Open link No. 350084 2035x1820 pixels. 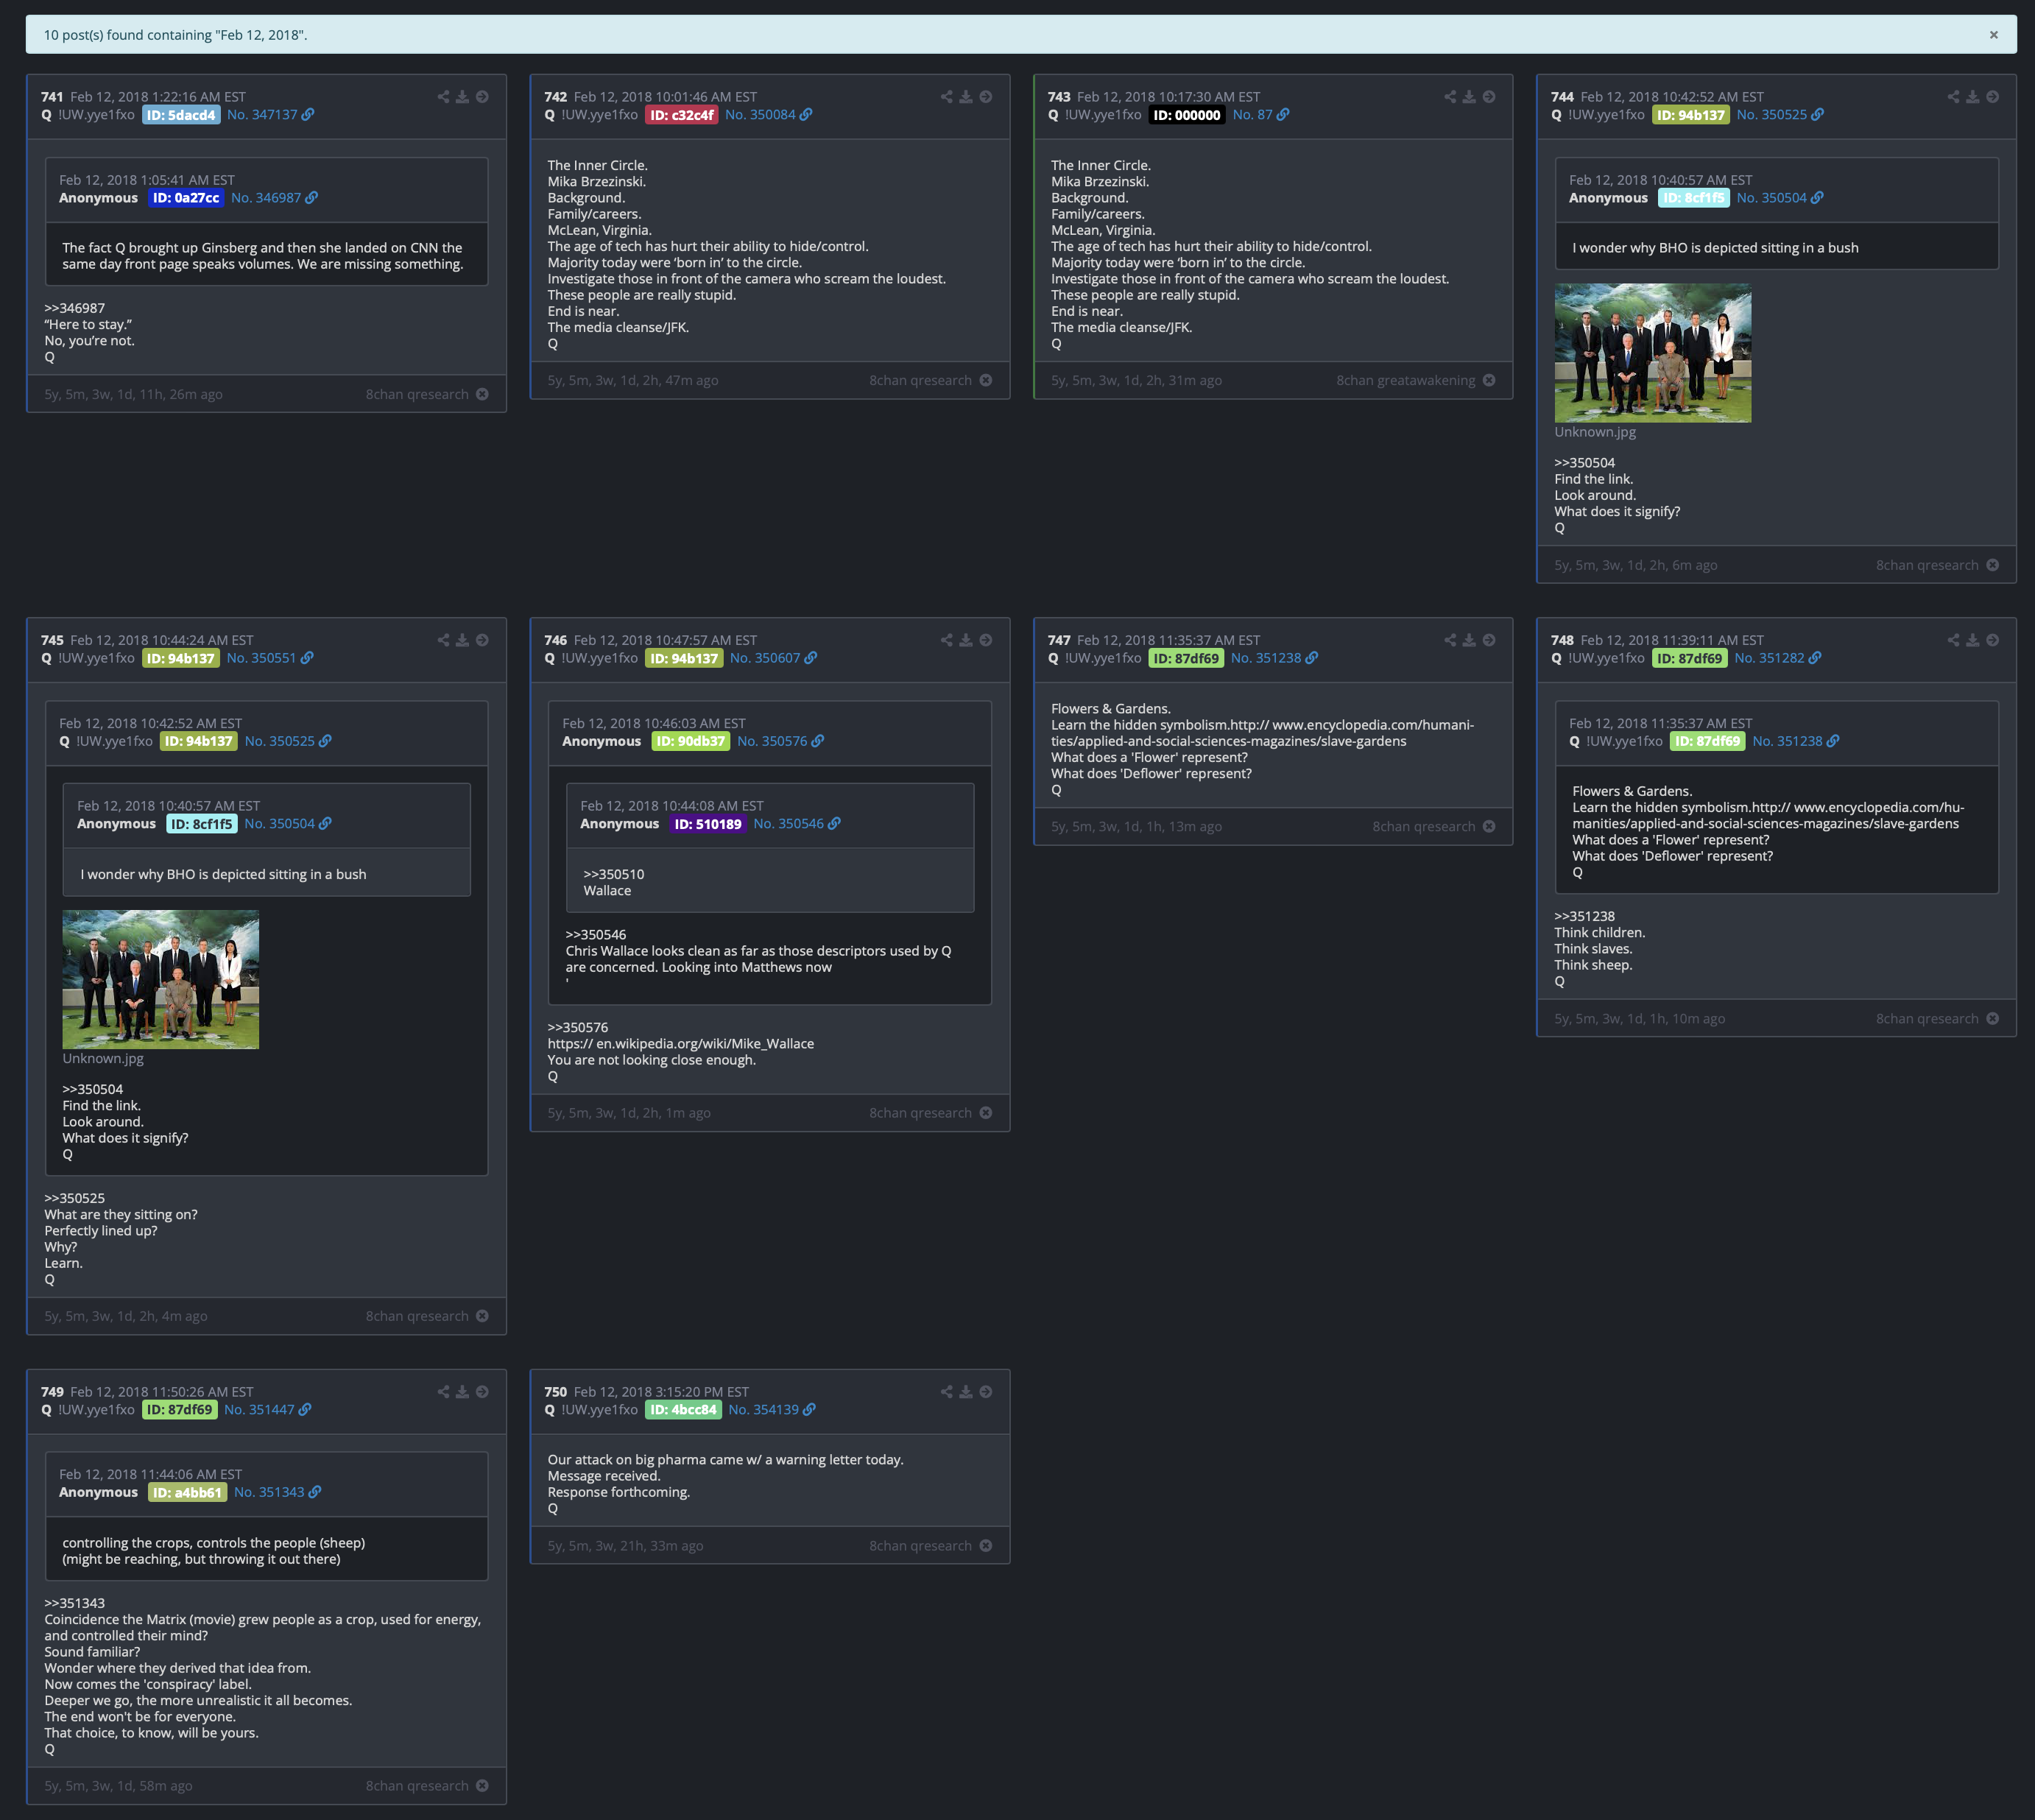[x=768, y=115]
